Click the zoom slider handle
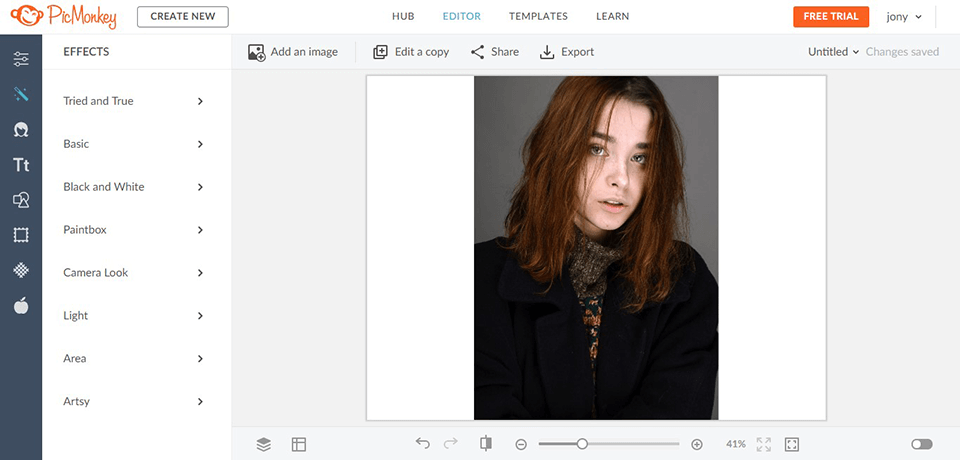The height and width of the screenshot is (460, 960). pyautogui.click(x=582, y=444)
